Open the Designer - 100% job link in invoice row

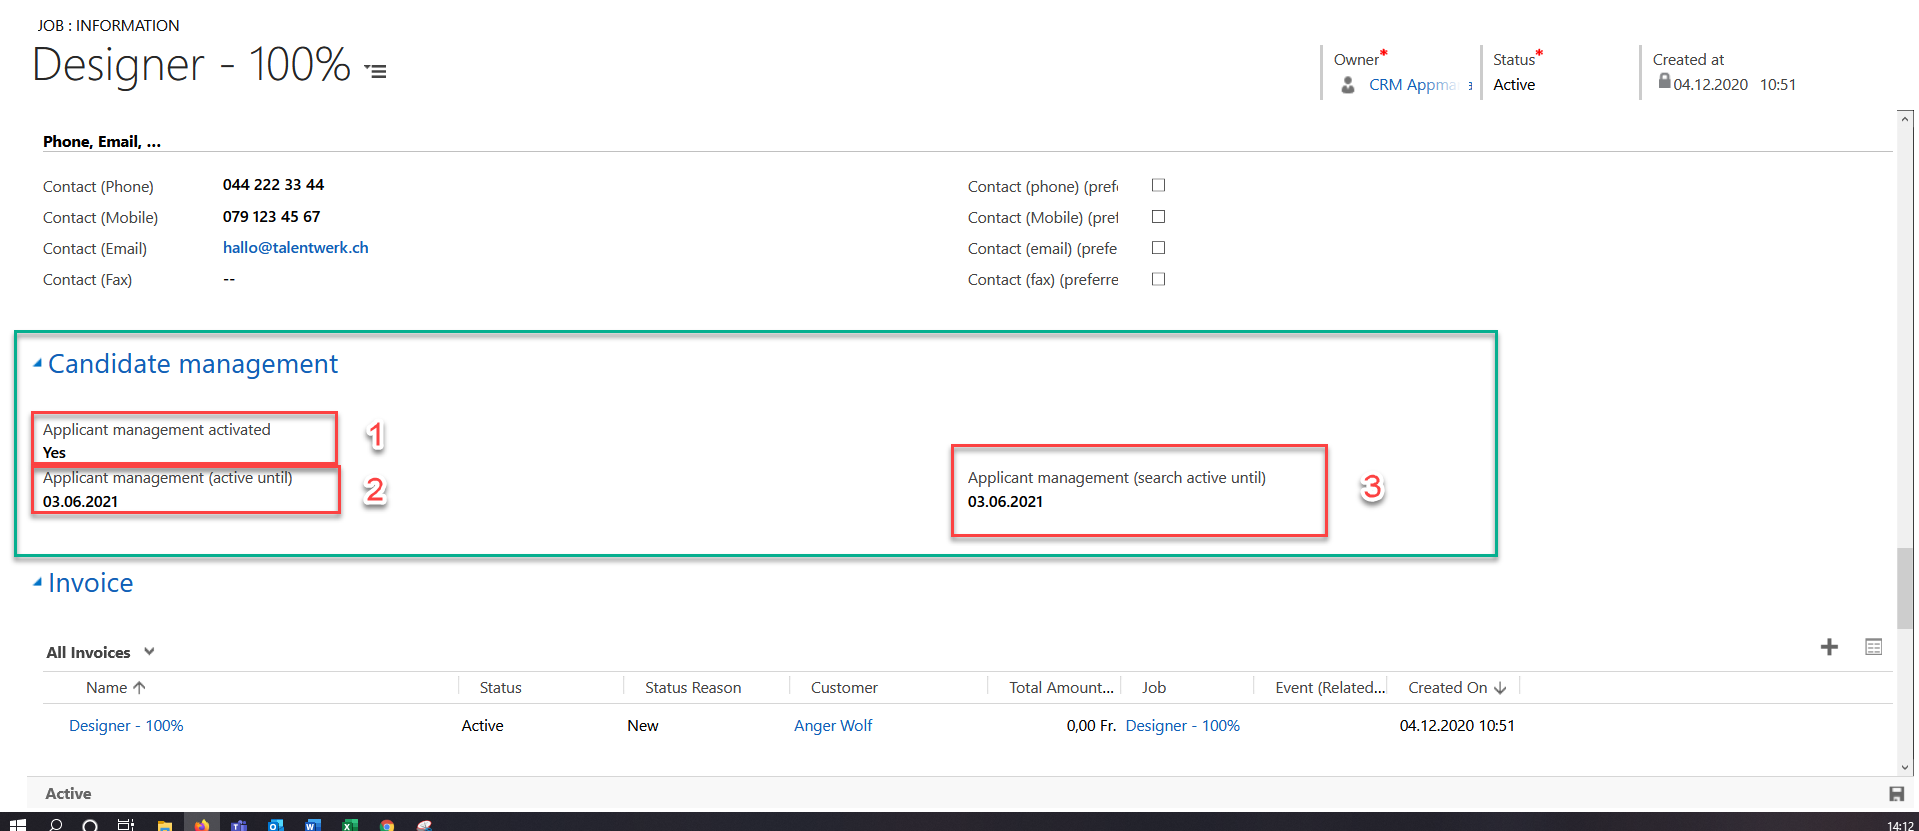(x=1182, y=726)
